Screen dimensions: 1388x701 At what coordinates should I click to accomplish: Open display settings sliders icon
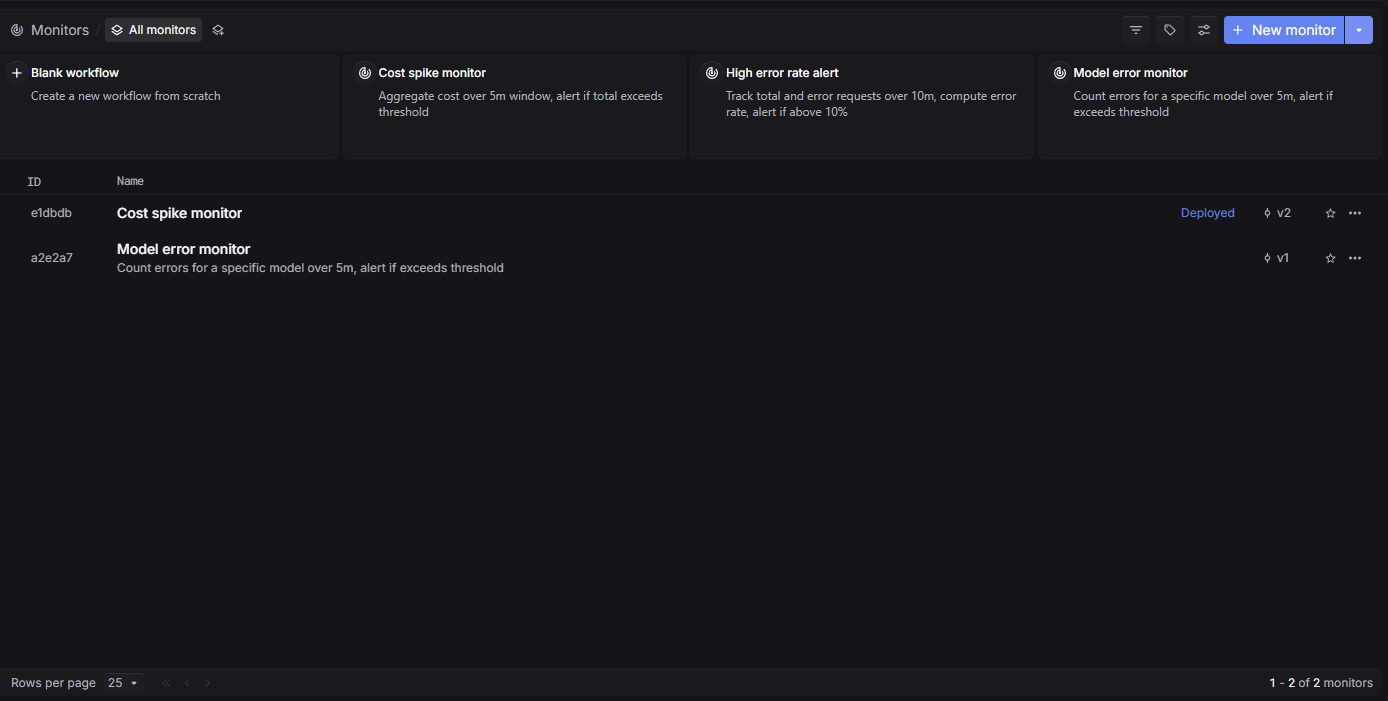[x=1204, y=30]
